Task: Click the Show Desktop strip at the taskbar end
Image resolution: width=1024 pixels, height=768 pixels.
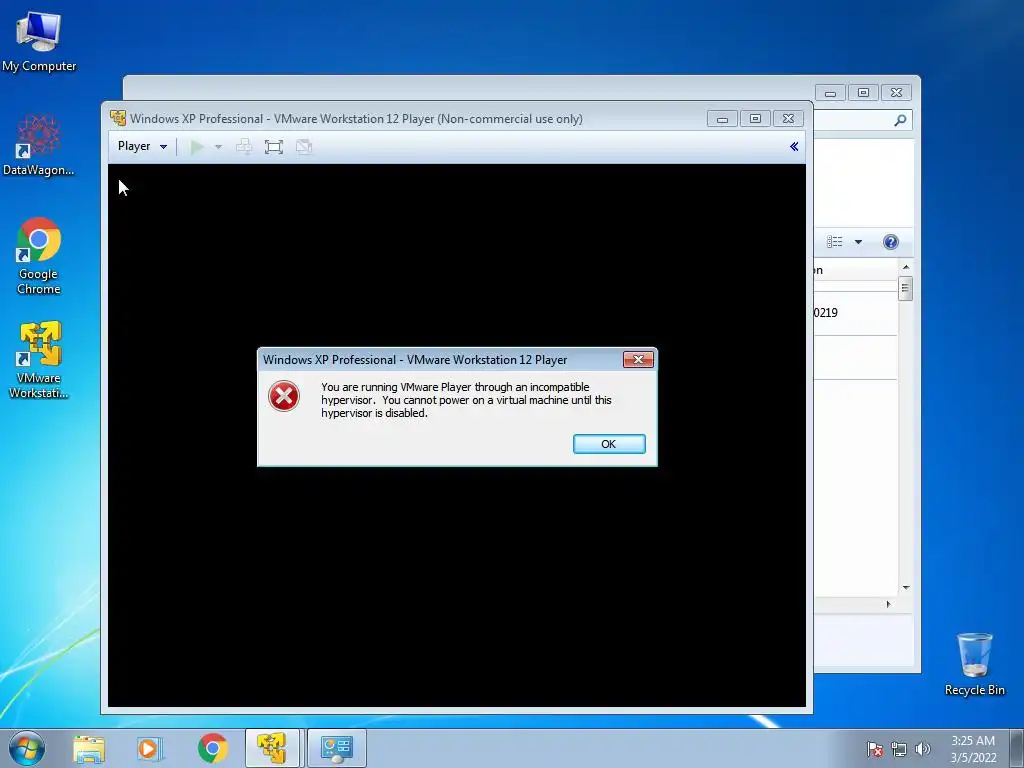Action: 1016,748
